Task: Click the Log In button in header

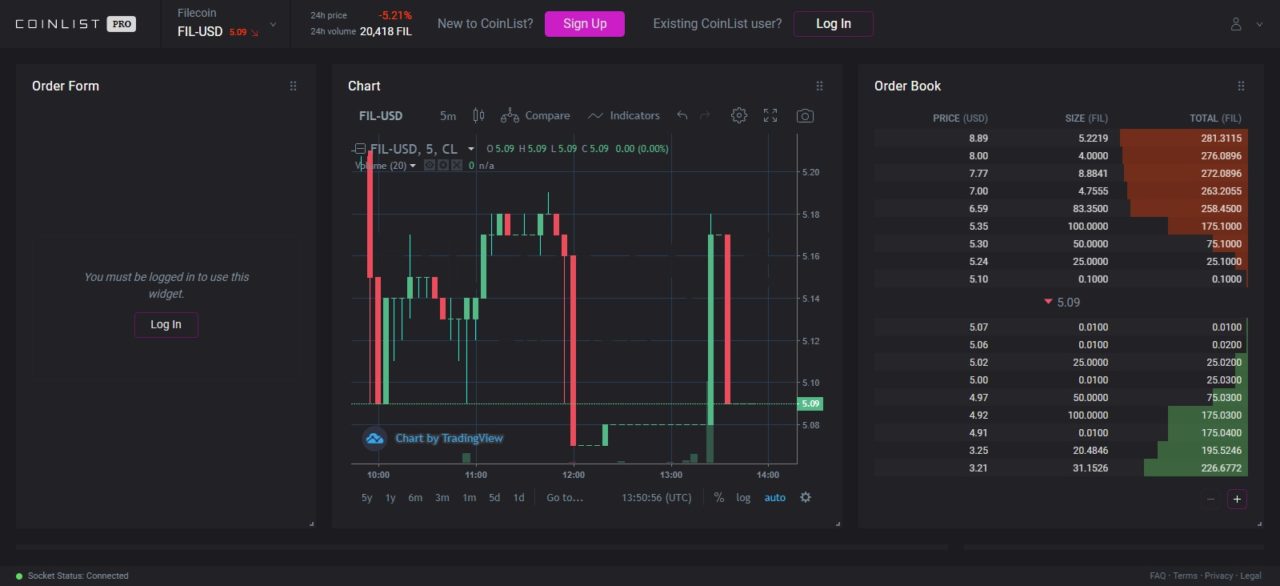Action: [833, 24]
